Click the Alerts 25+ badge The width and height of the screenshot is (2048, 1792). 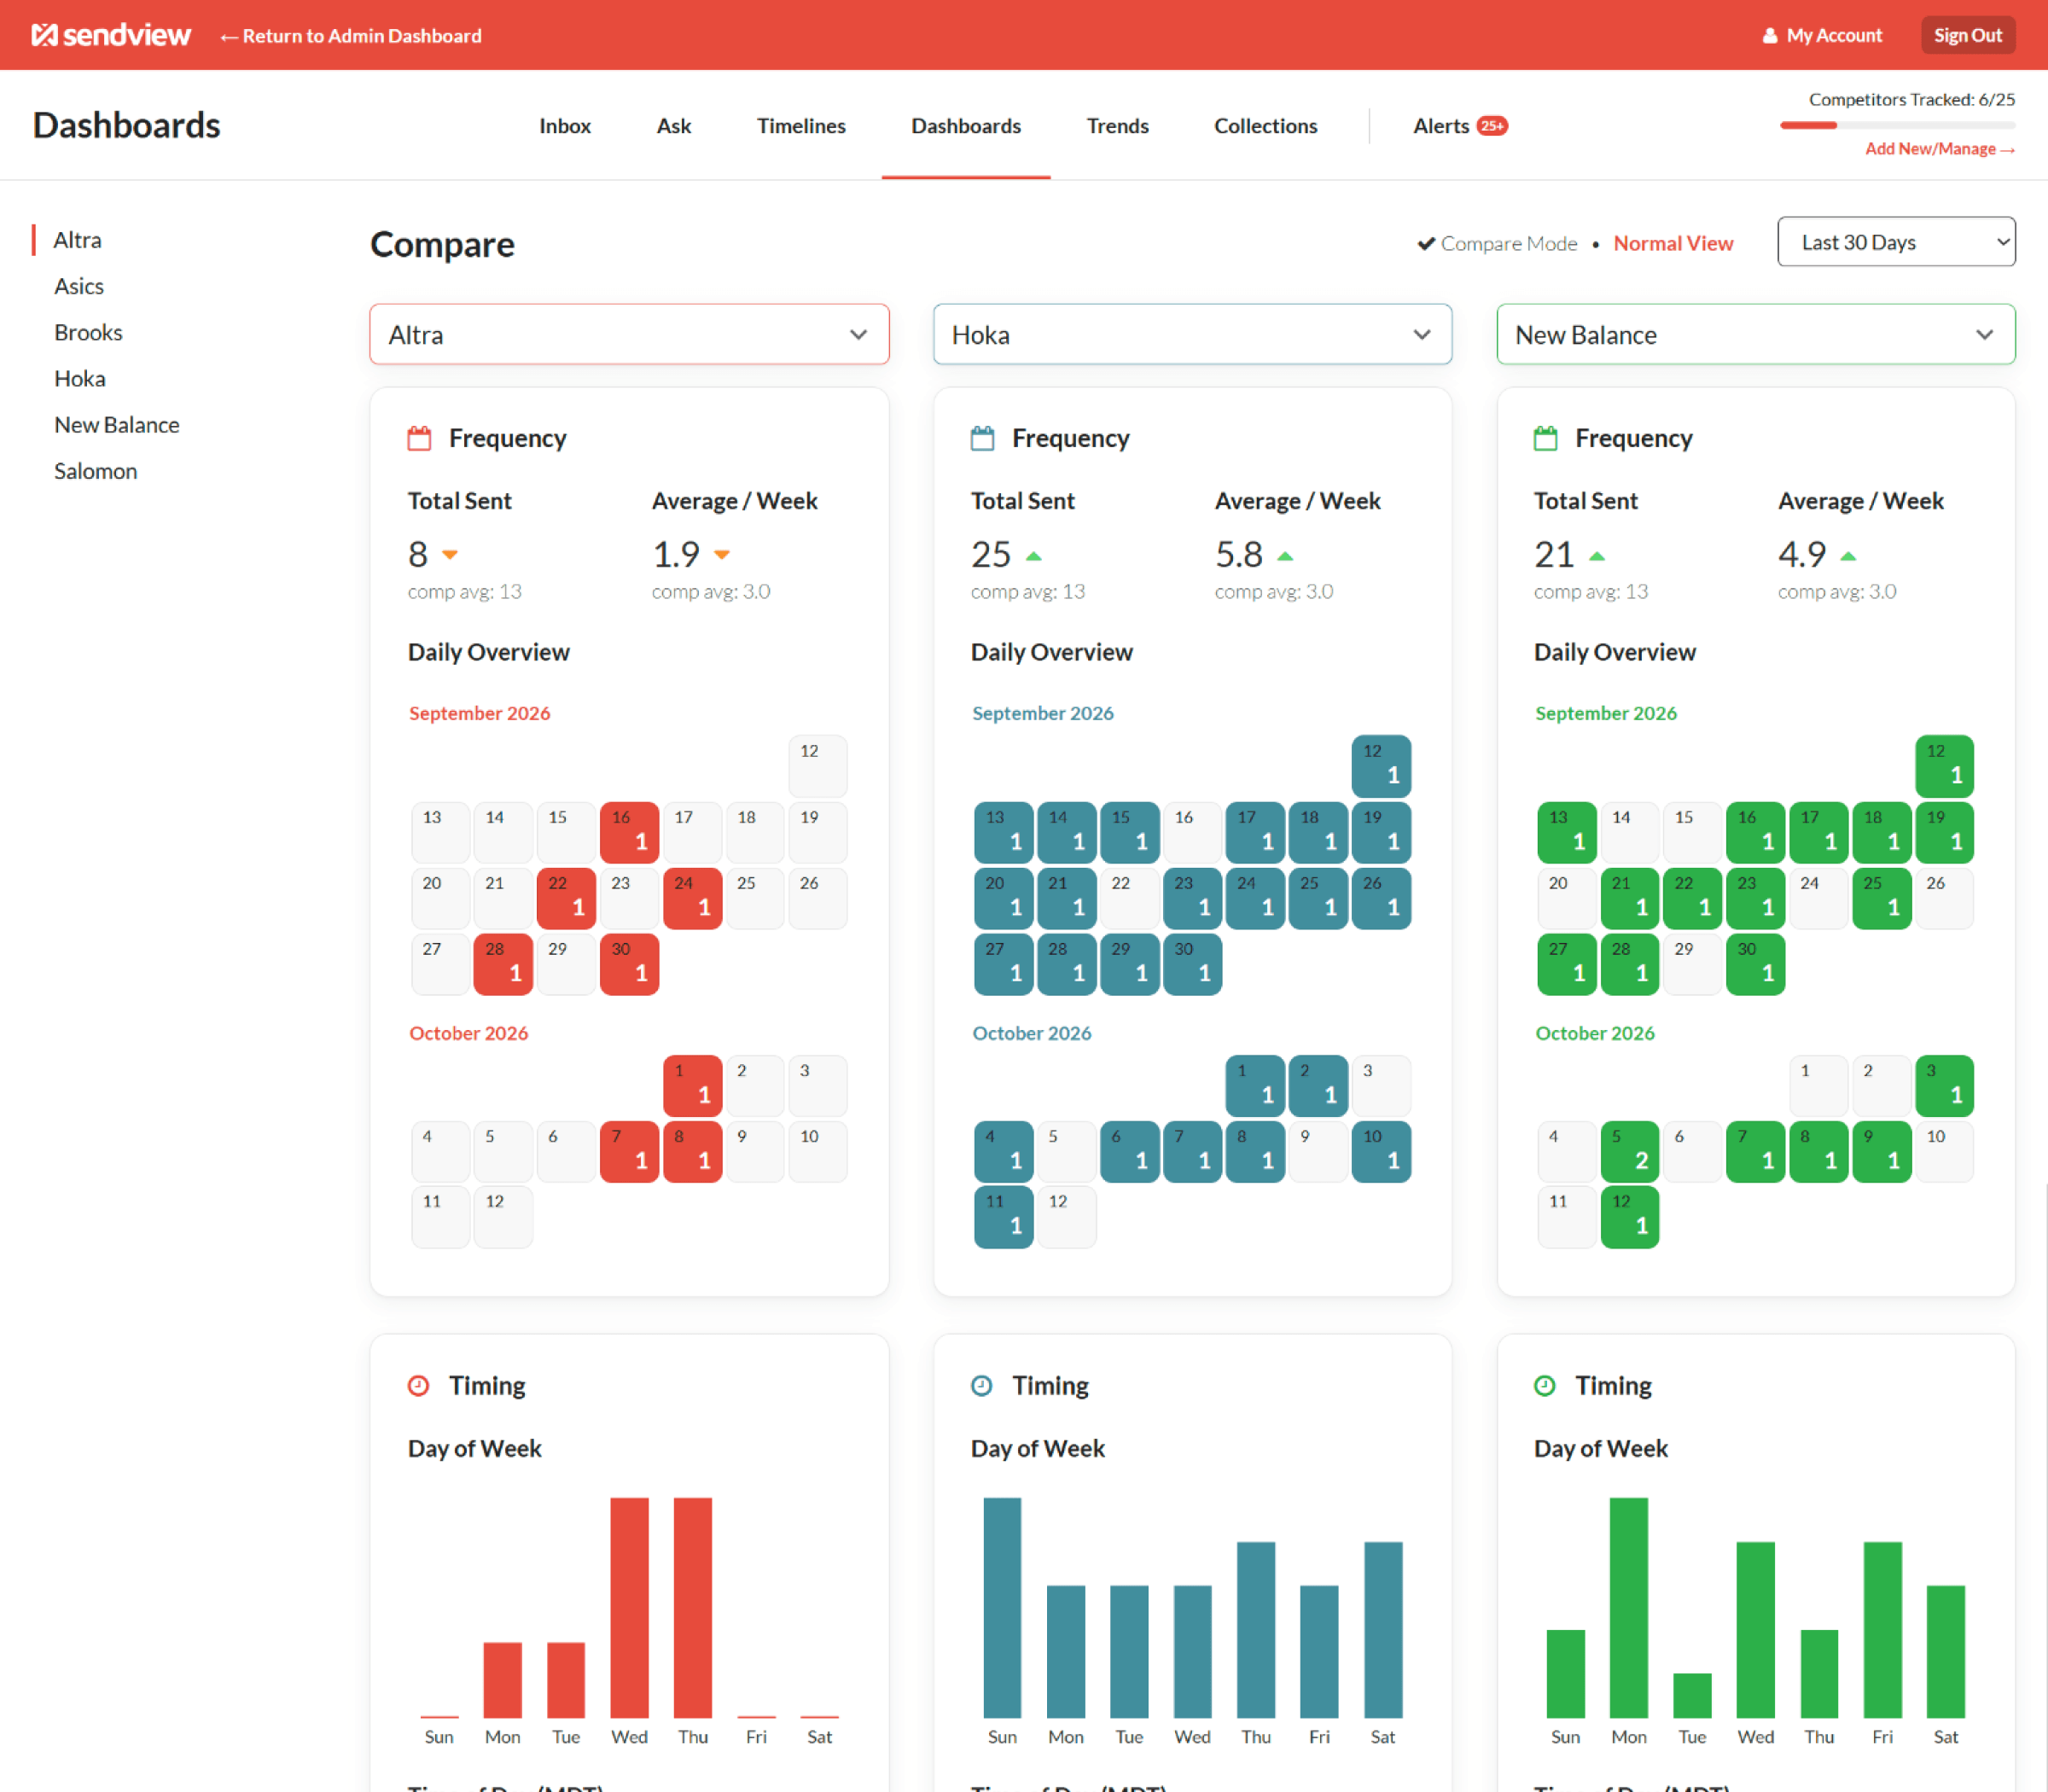point(1492,126)
